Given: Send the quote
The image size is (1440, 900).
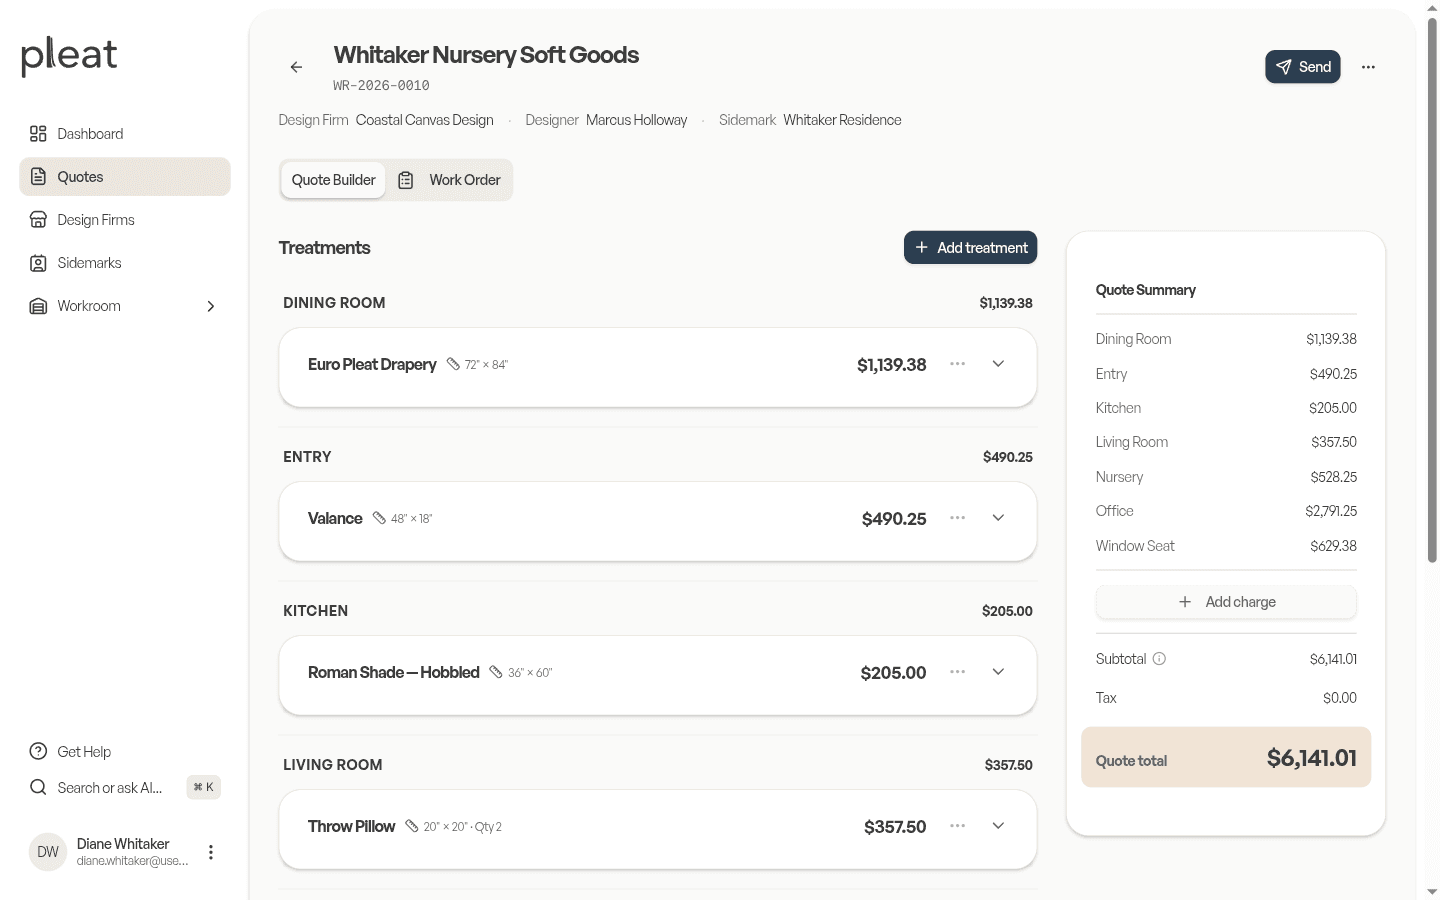Looking at the screenshot, I should tap(1303, 67).
